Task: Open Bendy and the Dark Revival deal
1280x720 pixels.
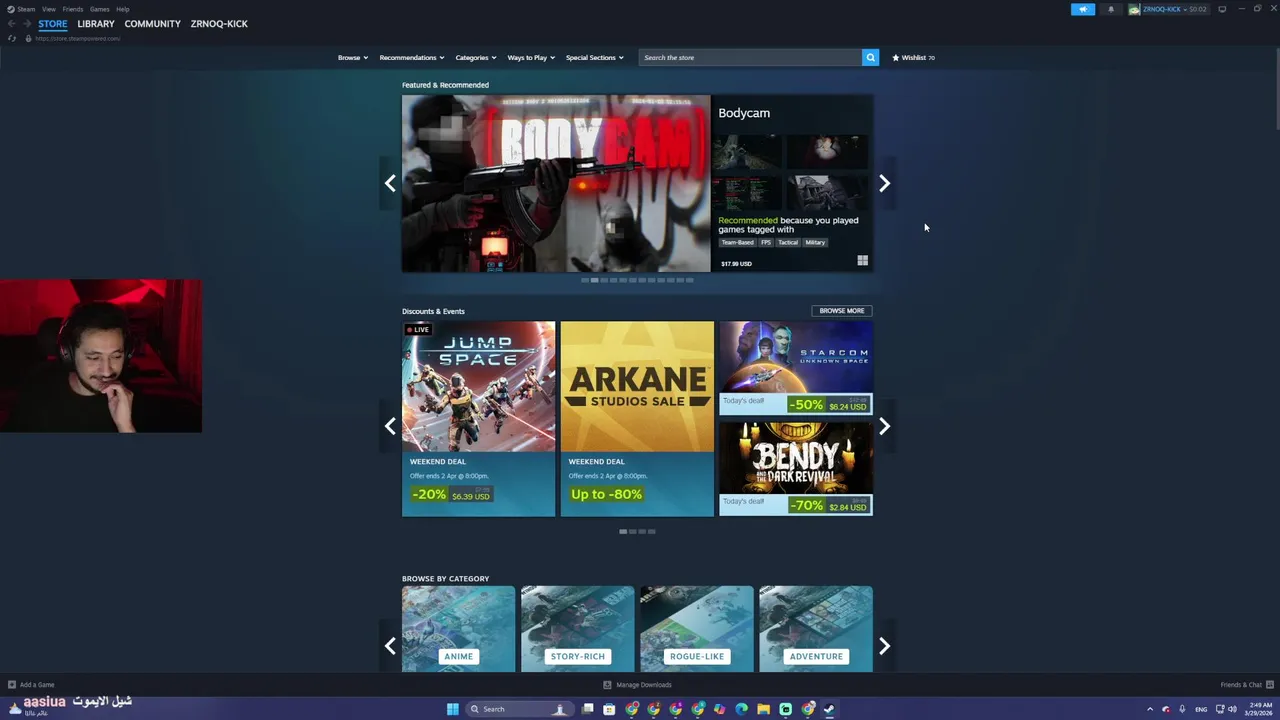Action: [x=796, y=469]
